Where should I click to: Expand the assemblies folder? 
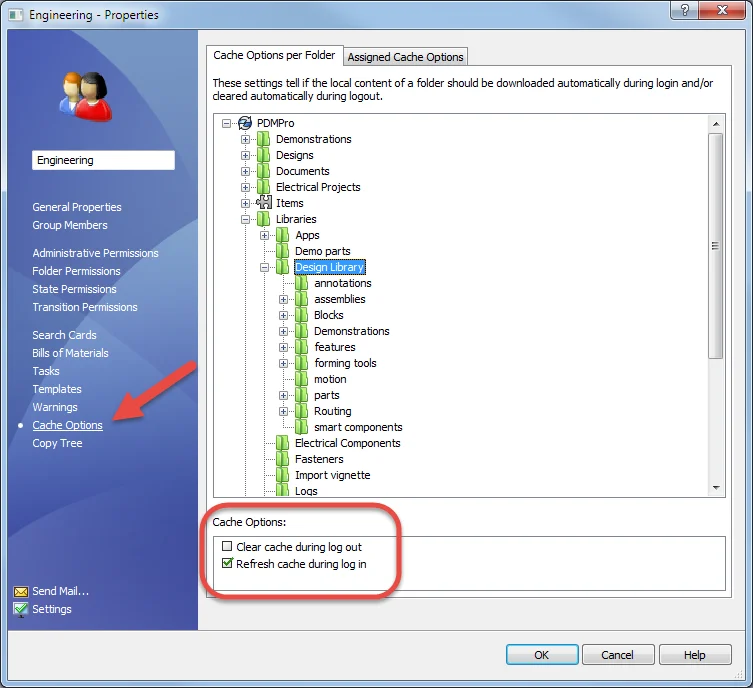click(283, 300)
